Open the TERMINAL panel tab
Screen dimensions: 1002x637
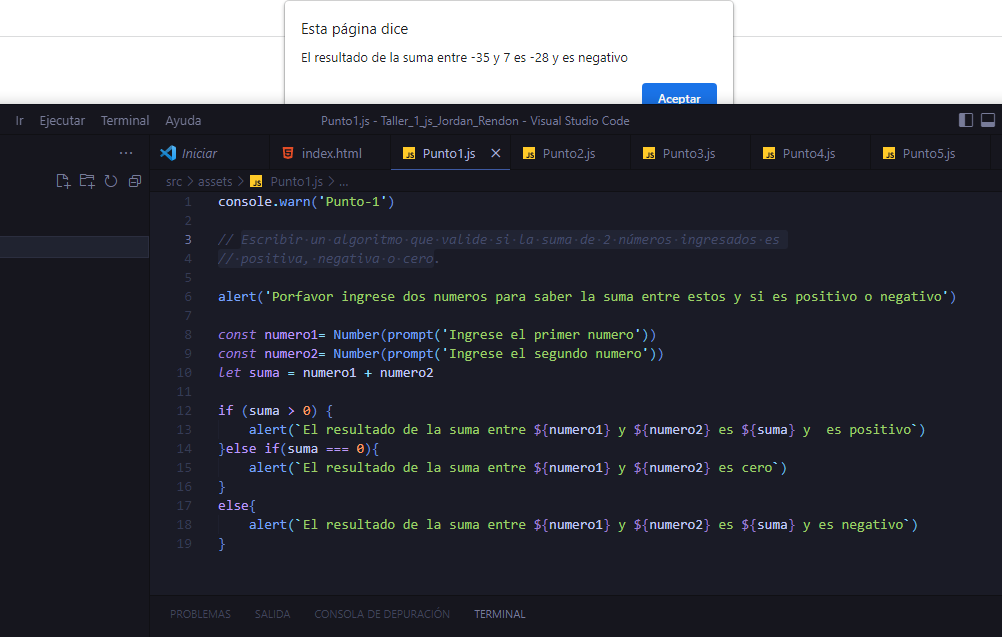[500, 614]
